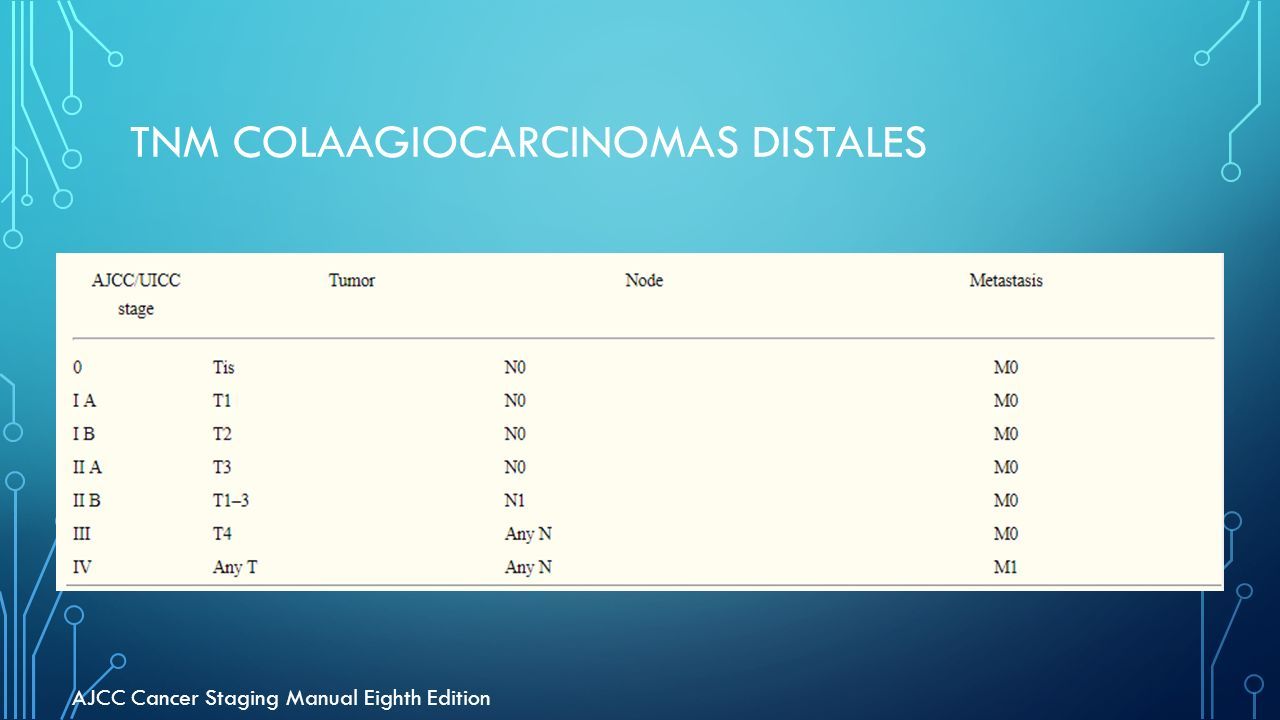Select the Node column header
Image resolution: width=1280 pixels, height=720 pixels.
pyautogui.click(x=644, y=280)
